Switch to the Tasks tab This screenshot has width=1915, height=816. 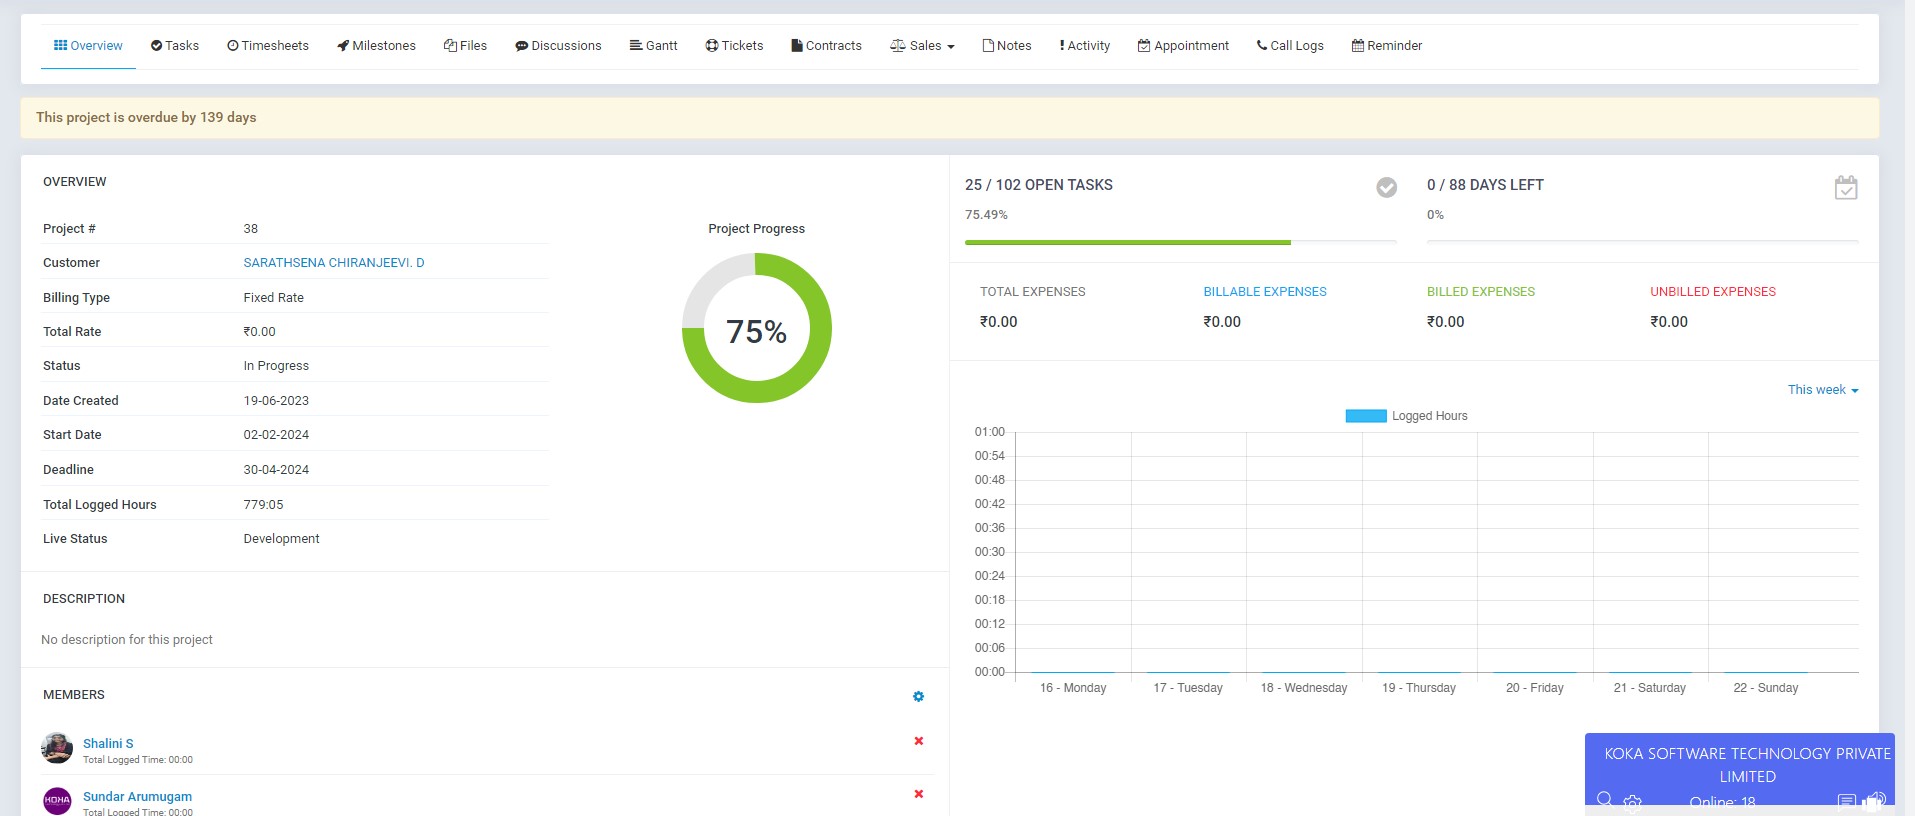click(x=175, y=46)
